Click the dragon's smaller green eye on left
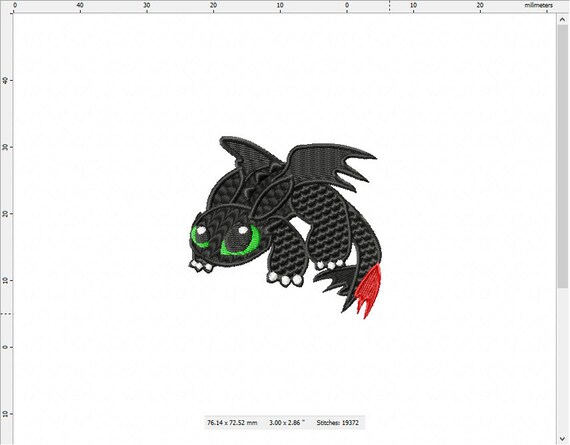The height and width of the screenshot is (445, 570). (199, 237)
